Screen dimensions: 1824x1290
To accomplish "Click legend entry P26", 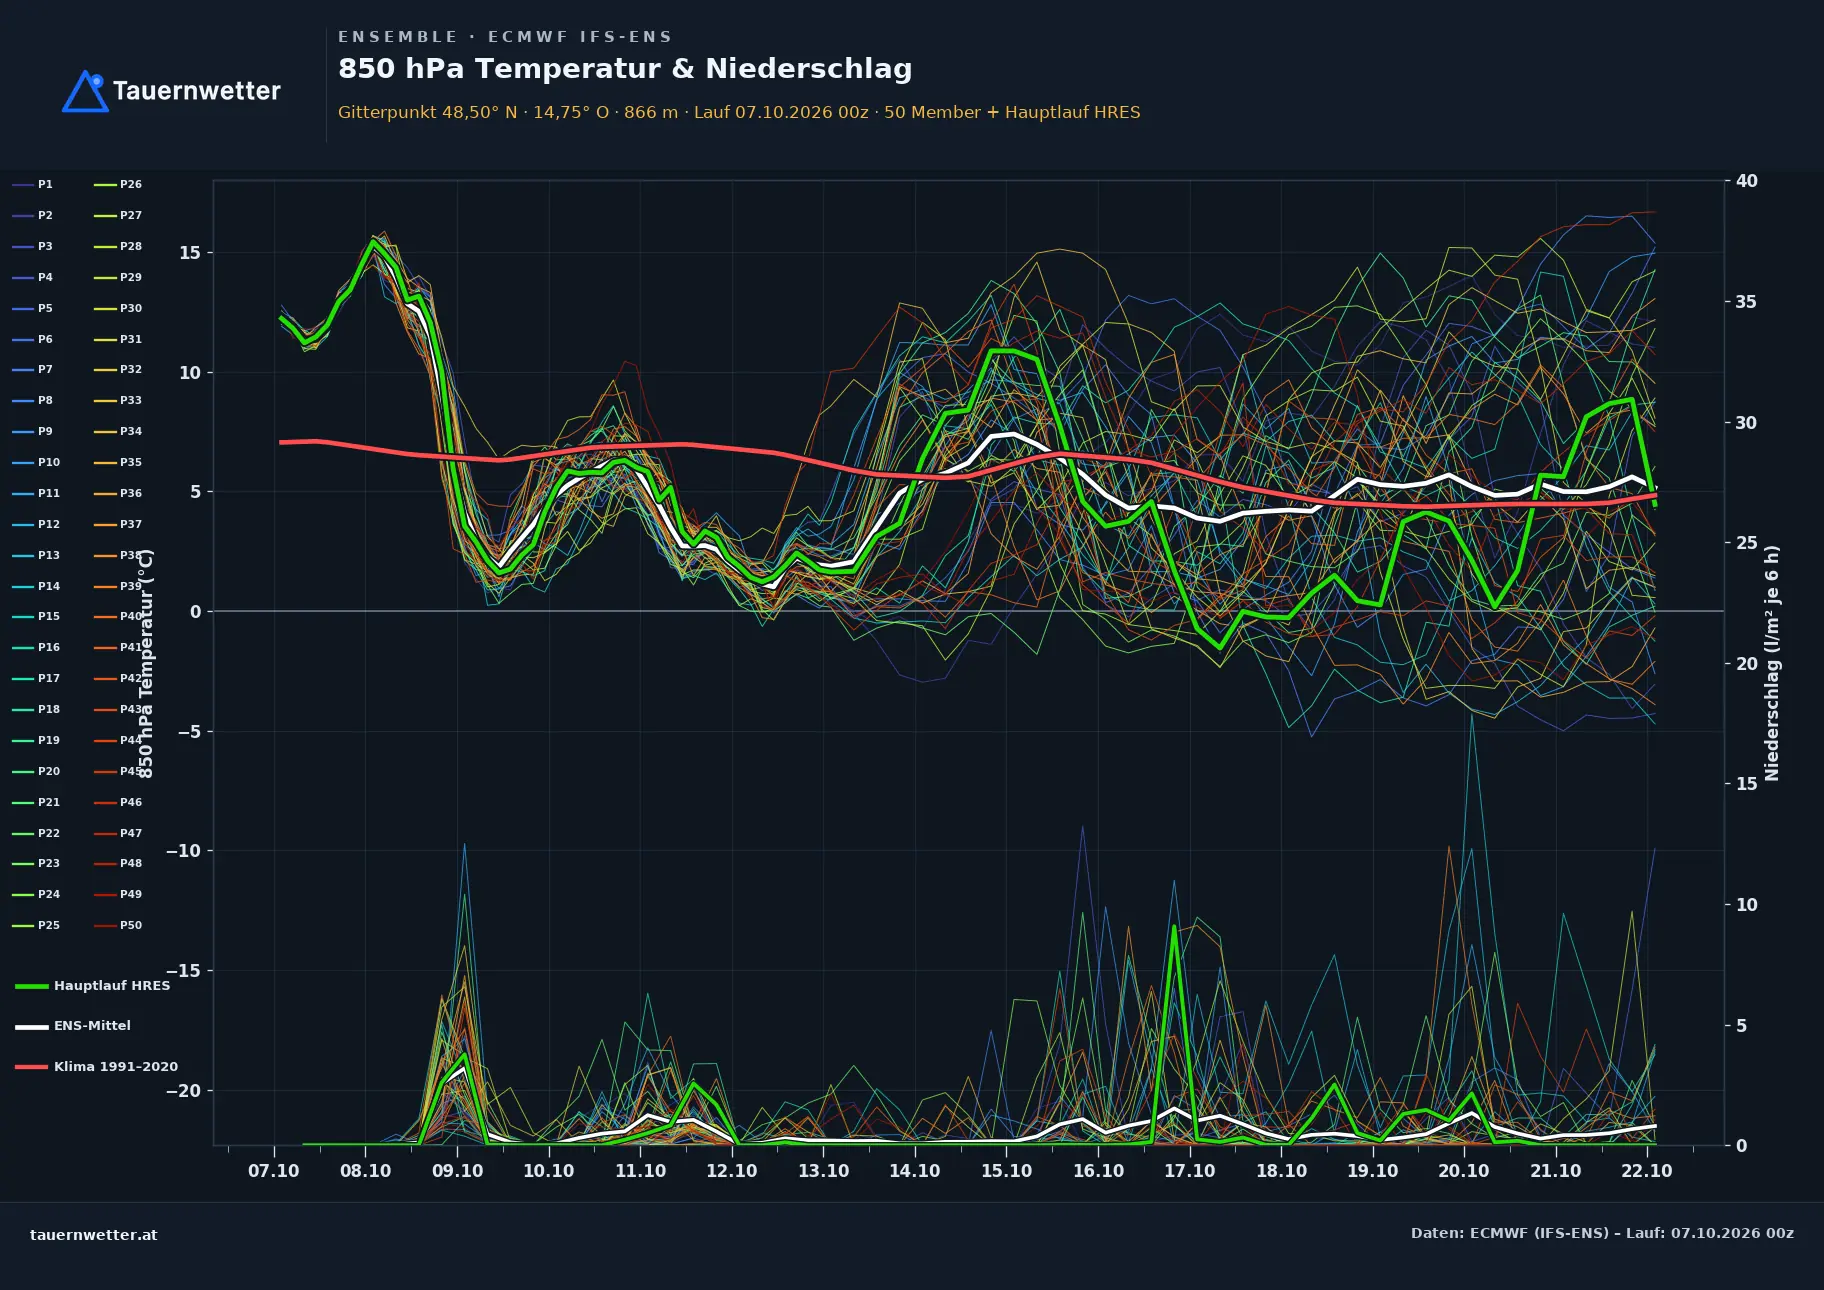I will click(118, 185).
